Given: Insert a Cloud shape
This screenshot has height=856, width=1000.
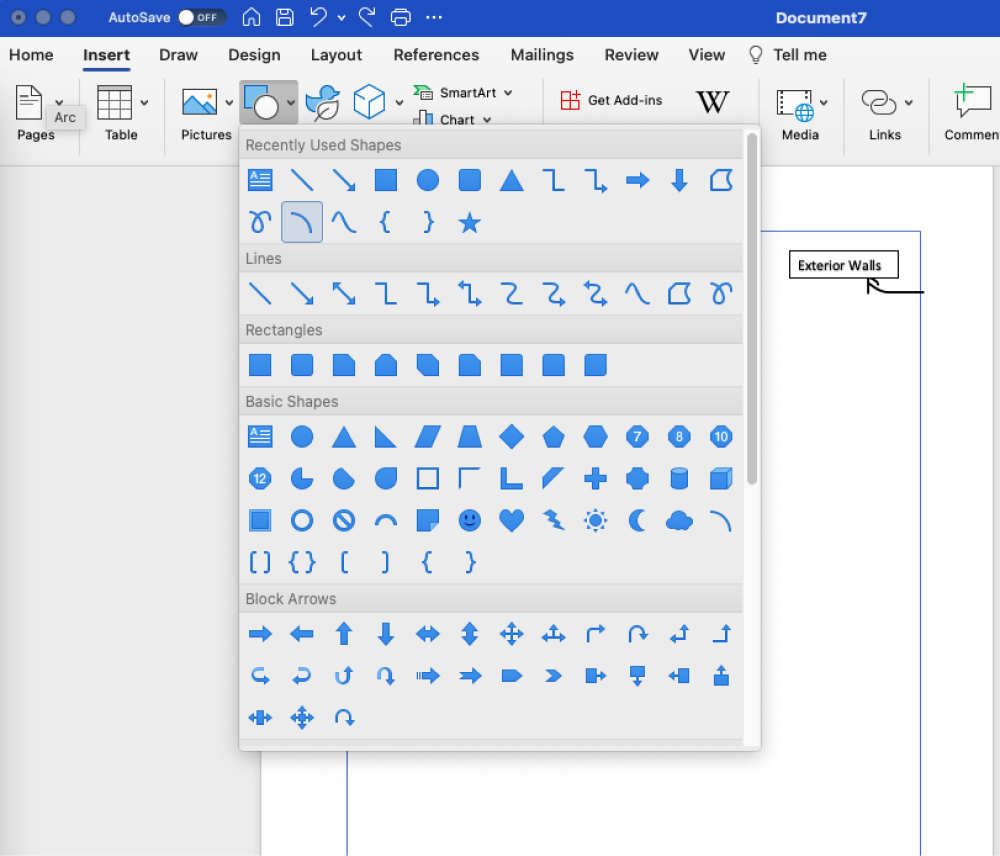Looking at the screenshot, I should [679, 520].
